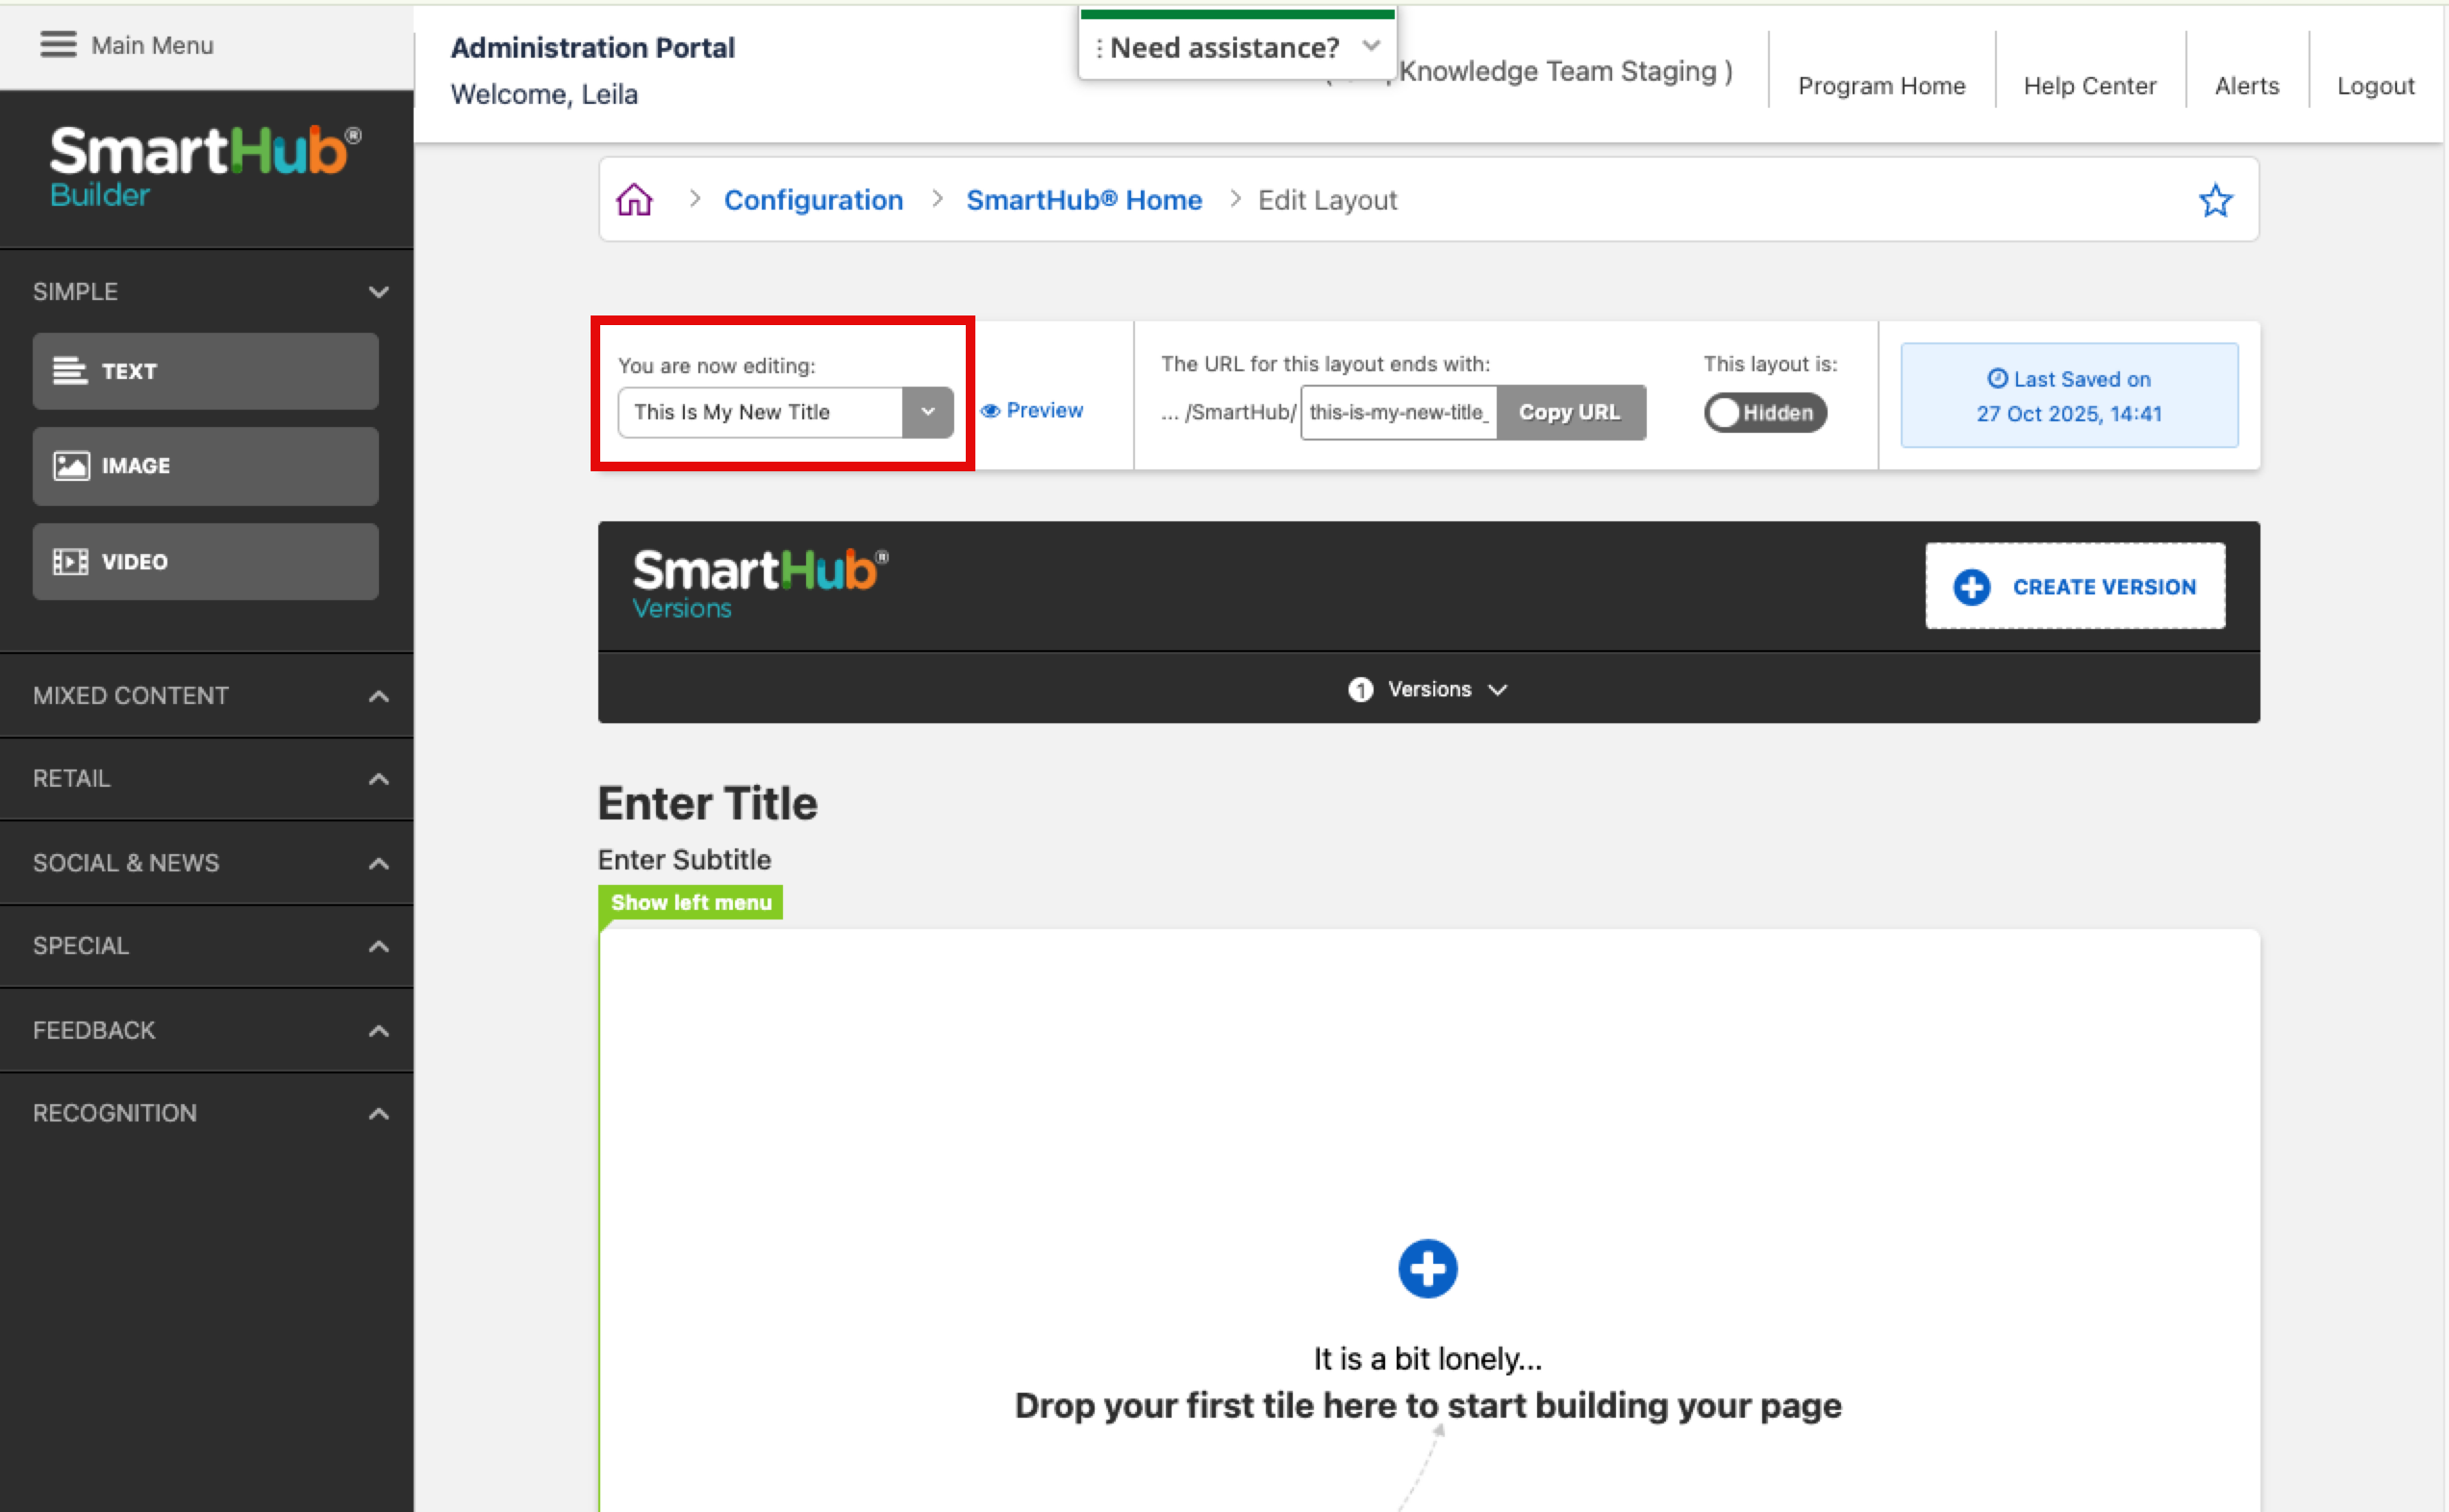The width and height of the screenshot is (2449, 1512).
Task: Click the layout URL ending input field
Action: (x=1398, y=412)
